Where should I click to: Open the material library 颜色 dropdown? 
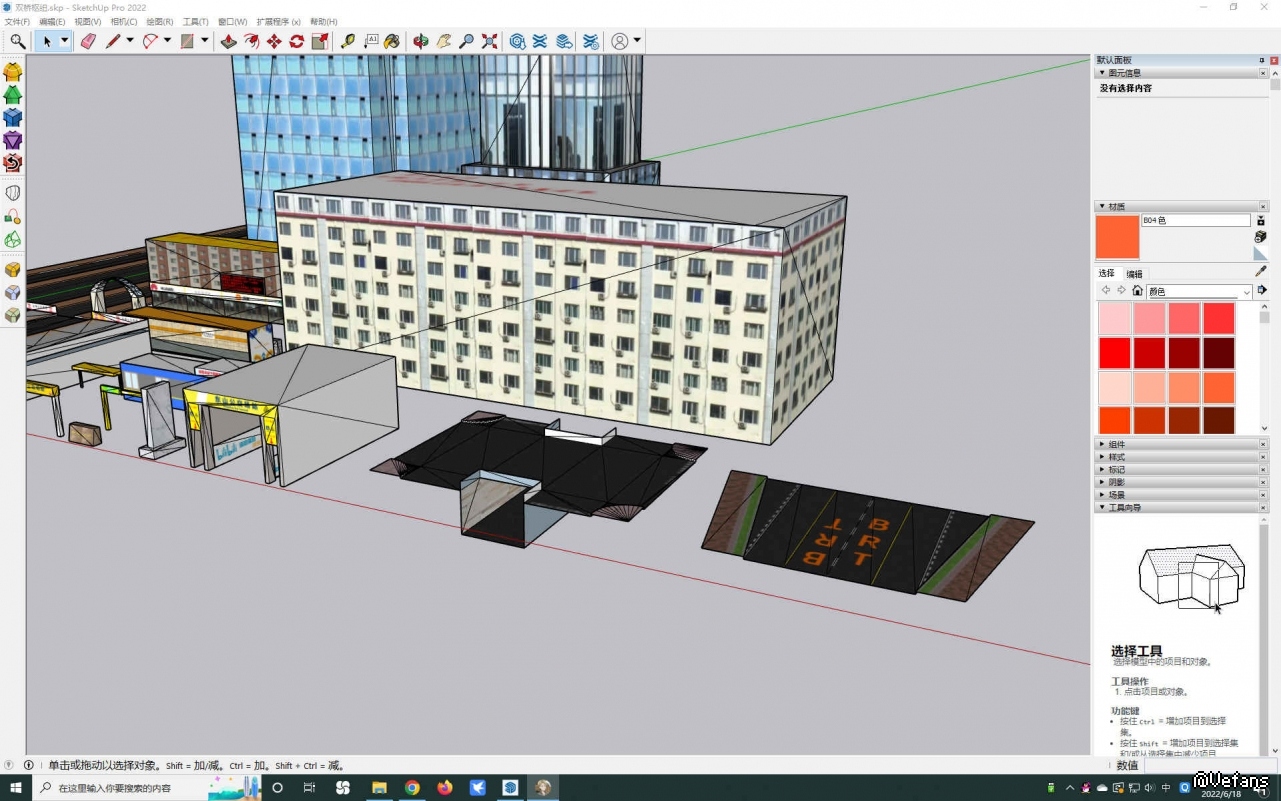[x=1246, y=292]
